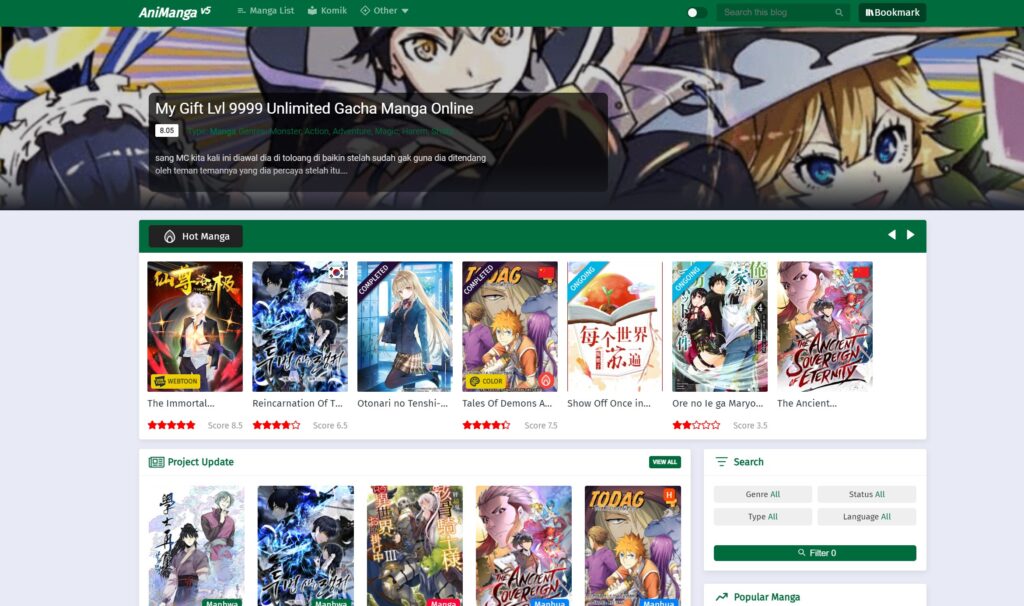Open Tales Of Demons A... cover thumbnail
Screen dimensions: 1024x606
click(510, 327)
